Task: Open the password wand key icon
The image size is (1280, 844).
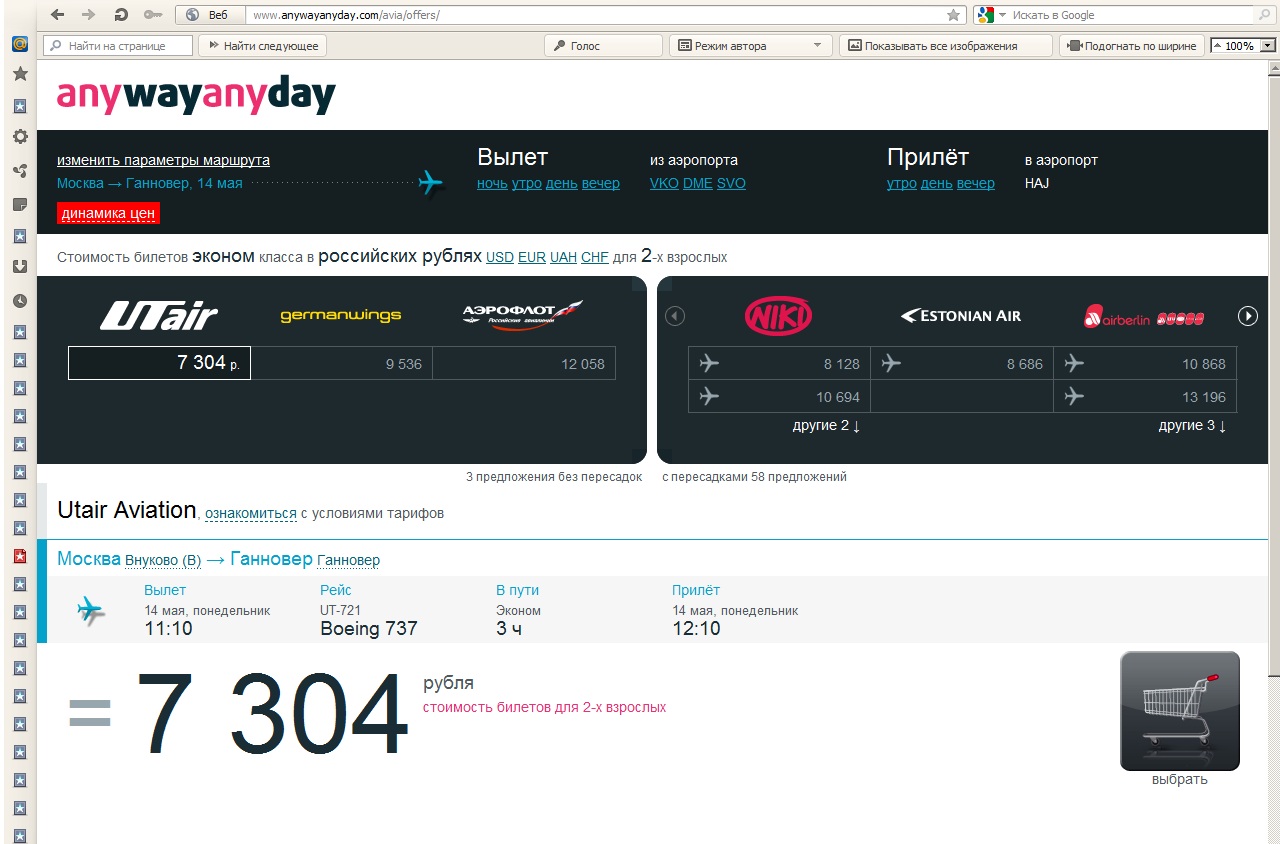Action: [153, 15]
